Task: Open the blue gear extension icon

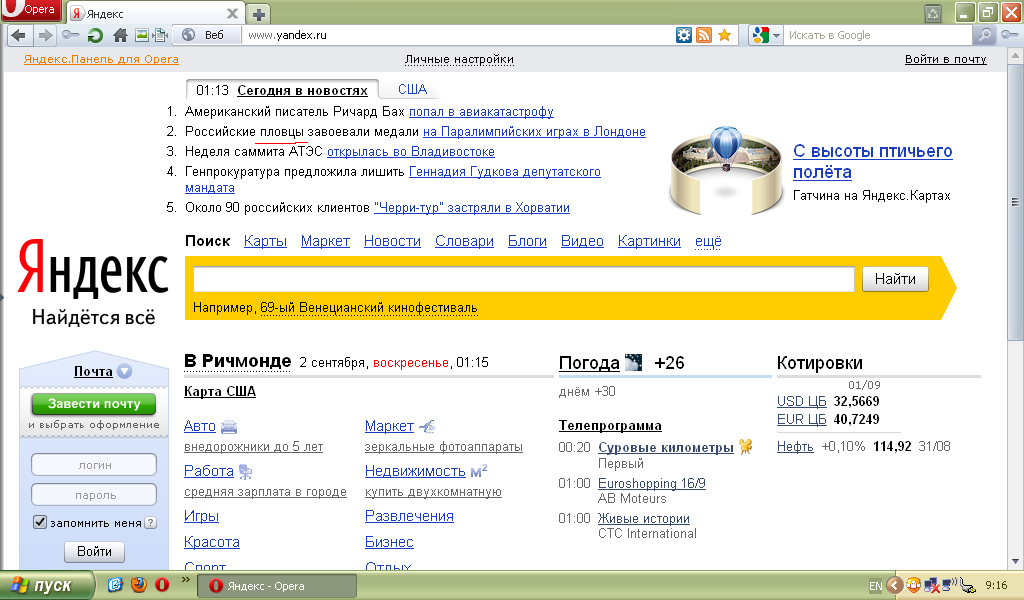Action: pos(684,35)
